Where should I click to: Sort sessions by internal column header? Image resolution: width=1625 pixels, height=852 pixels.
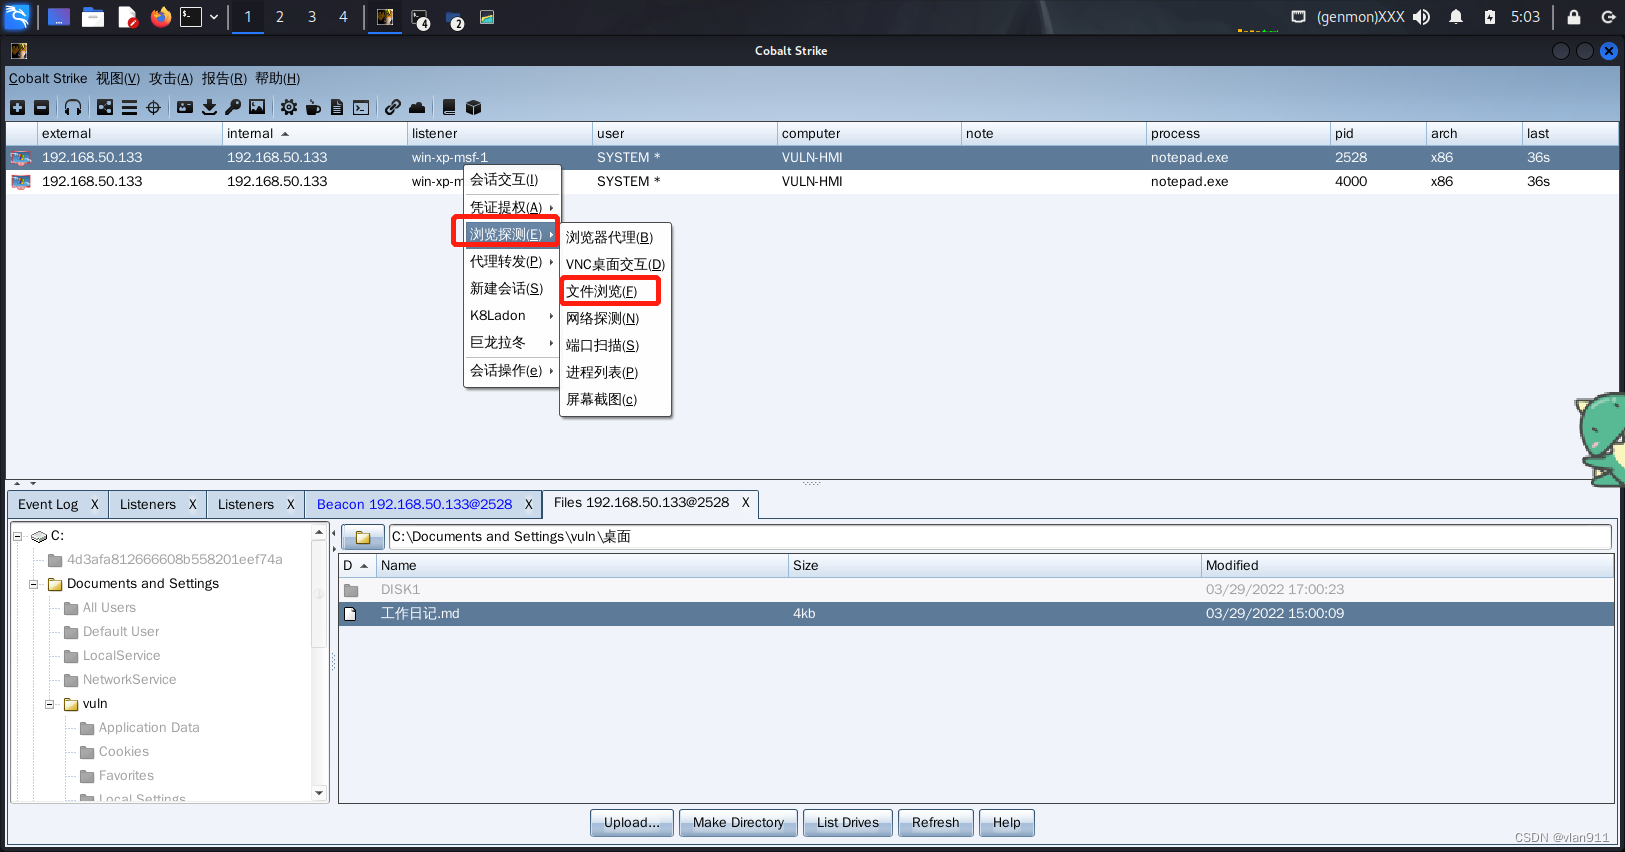tap(315, 133)
